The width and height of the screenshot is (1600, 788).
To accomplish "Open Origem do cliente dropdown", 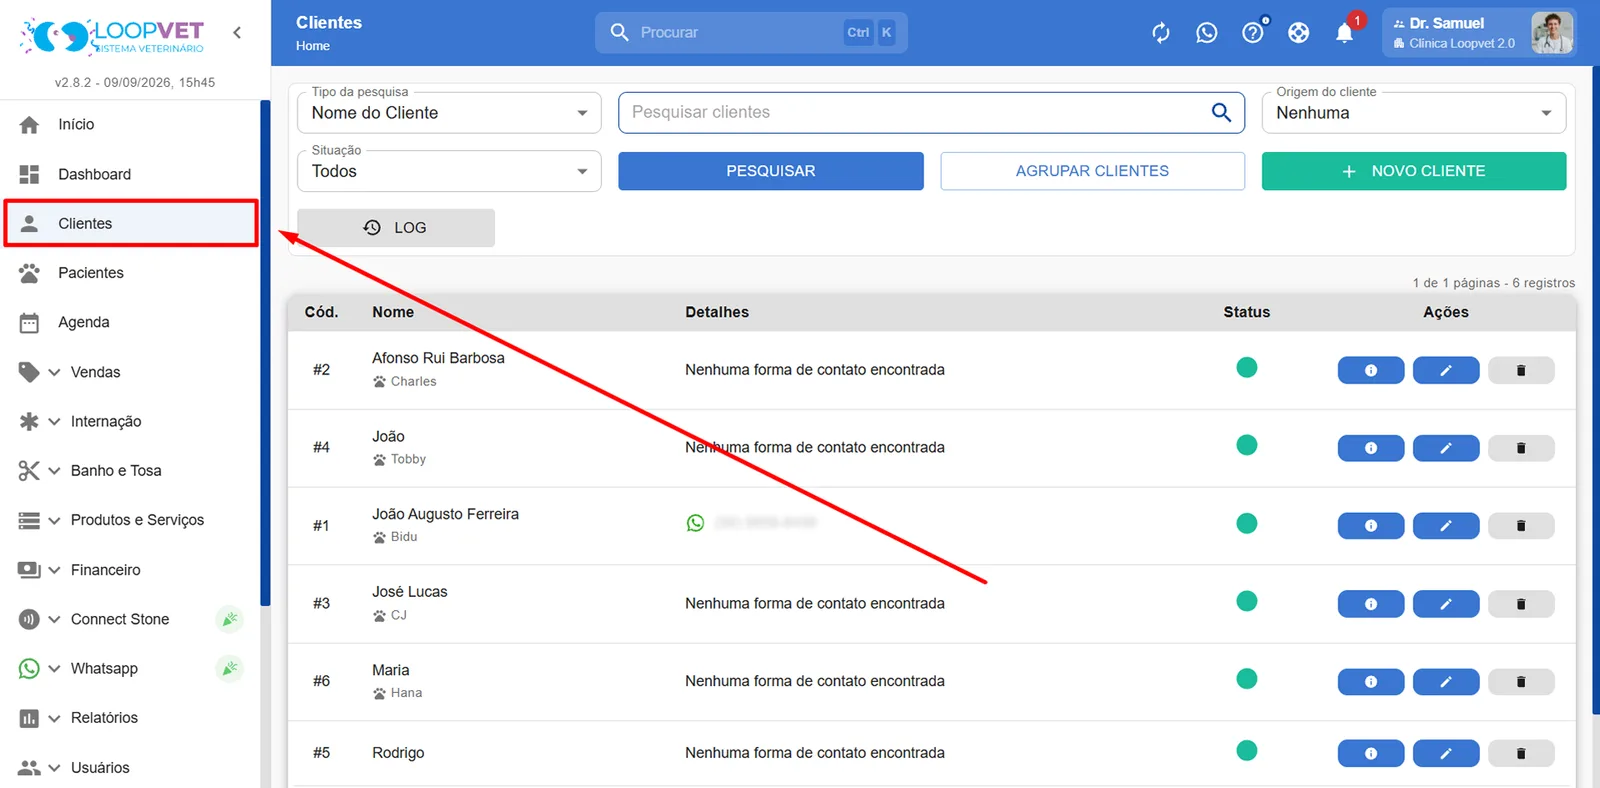I will click(1413, 113).
